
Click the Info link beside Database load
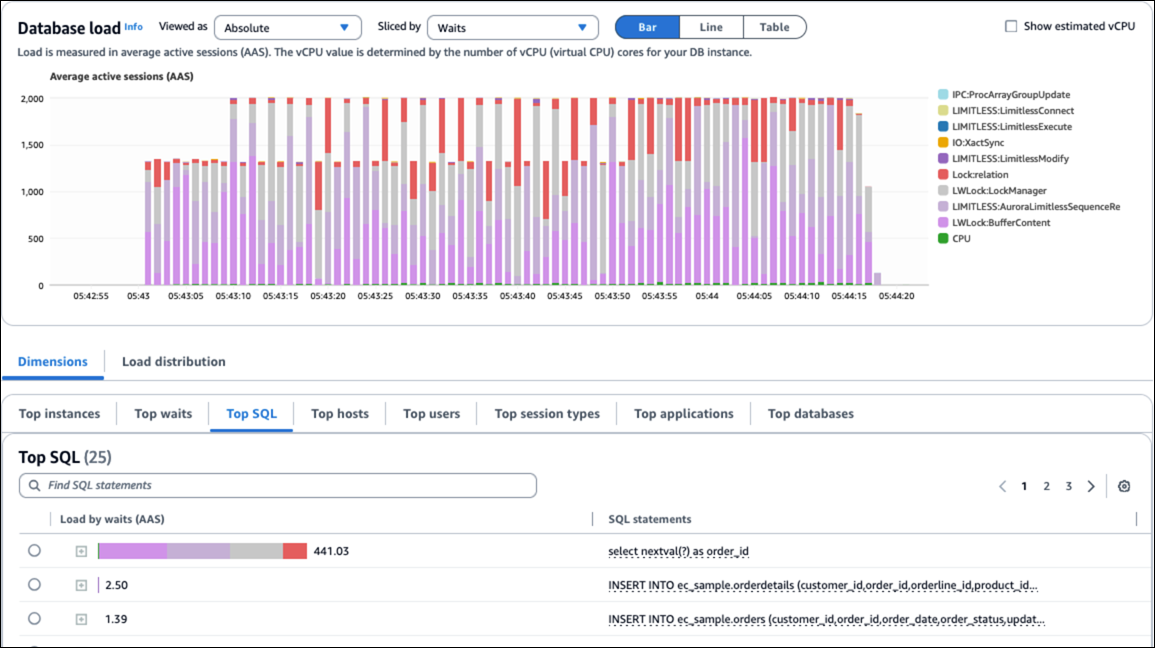(x=133, y=27)
